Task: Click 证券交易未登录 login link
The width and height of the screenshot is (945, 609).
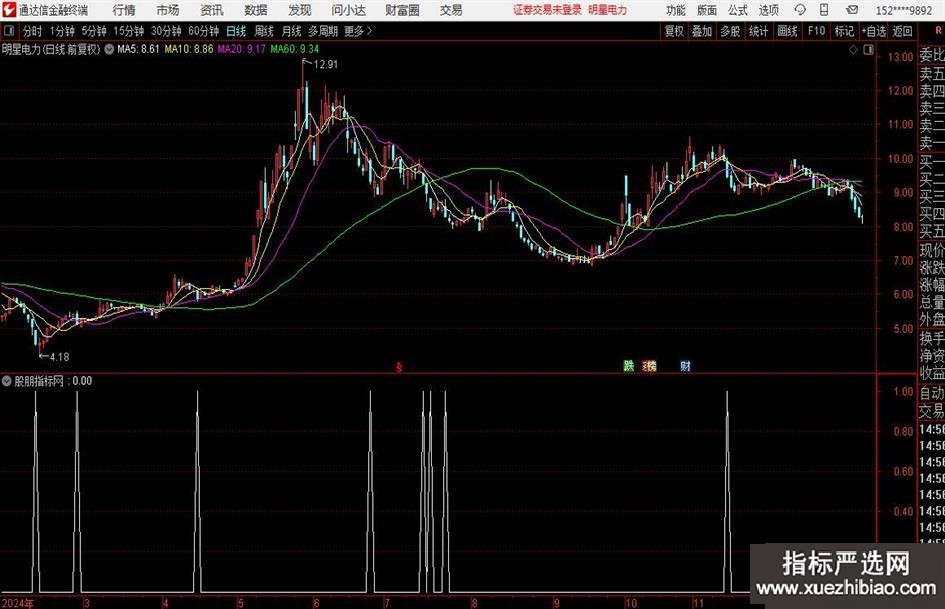Action: [547, 10]
